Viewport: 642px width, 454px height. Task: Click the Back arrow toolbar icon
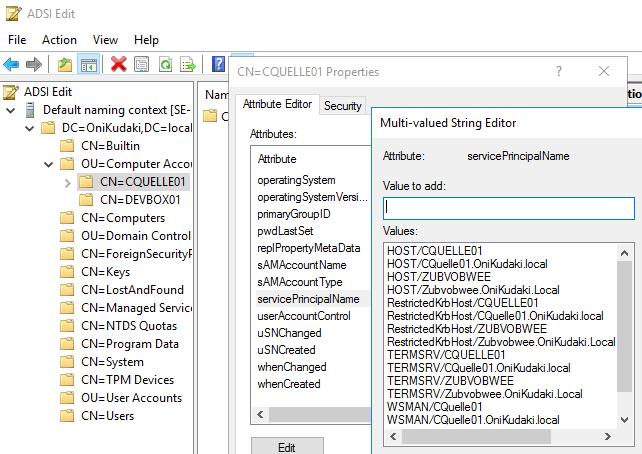(12, 64)
